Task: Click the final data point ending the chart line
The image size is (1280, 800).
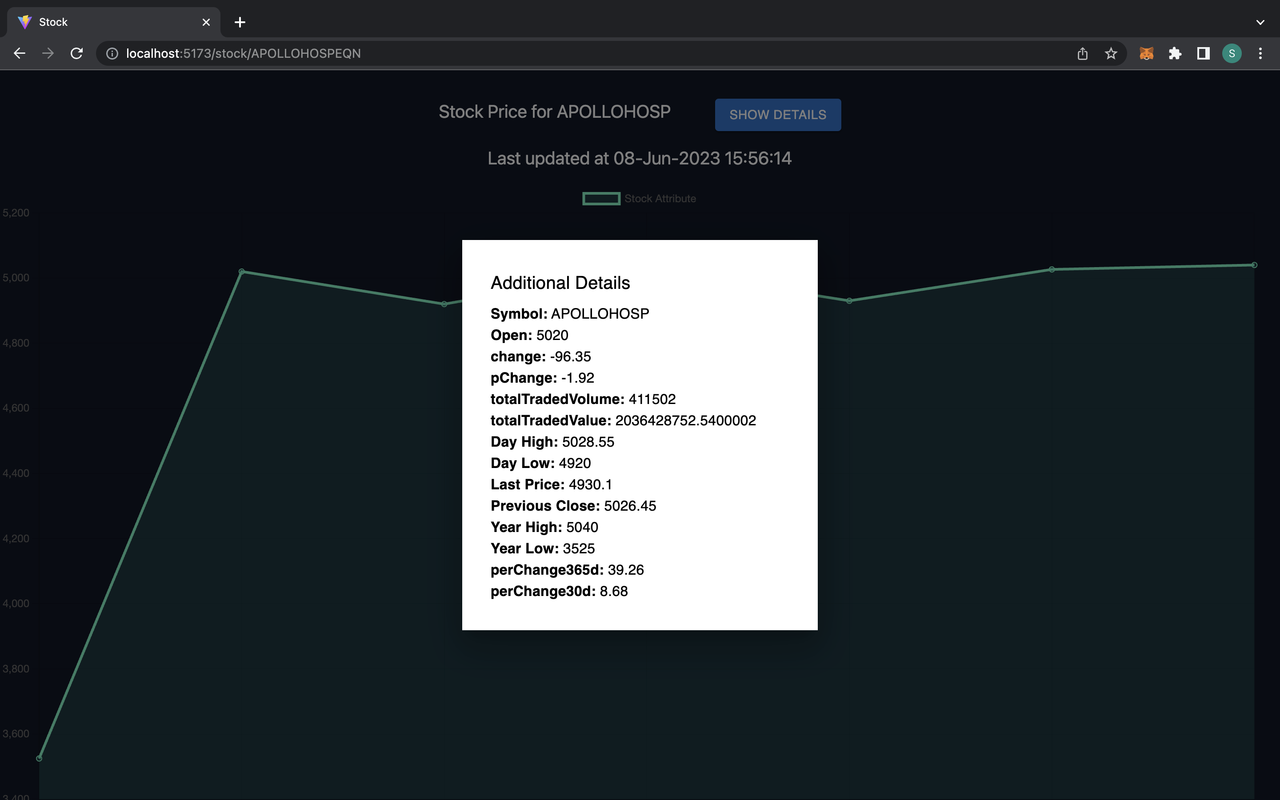Action: (x=1254, y=265)
